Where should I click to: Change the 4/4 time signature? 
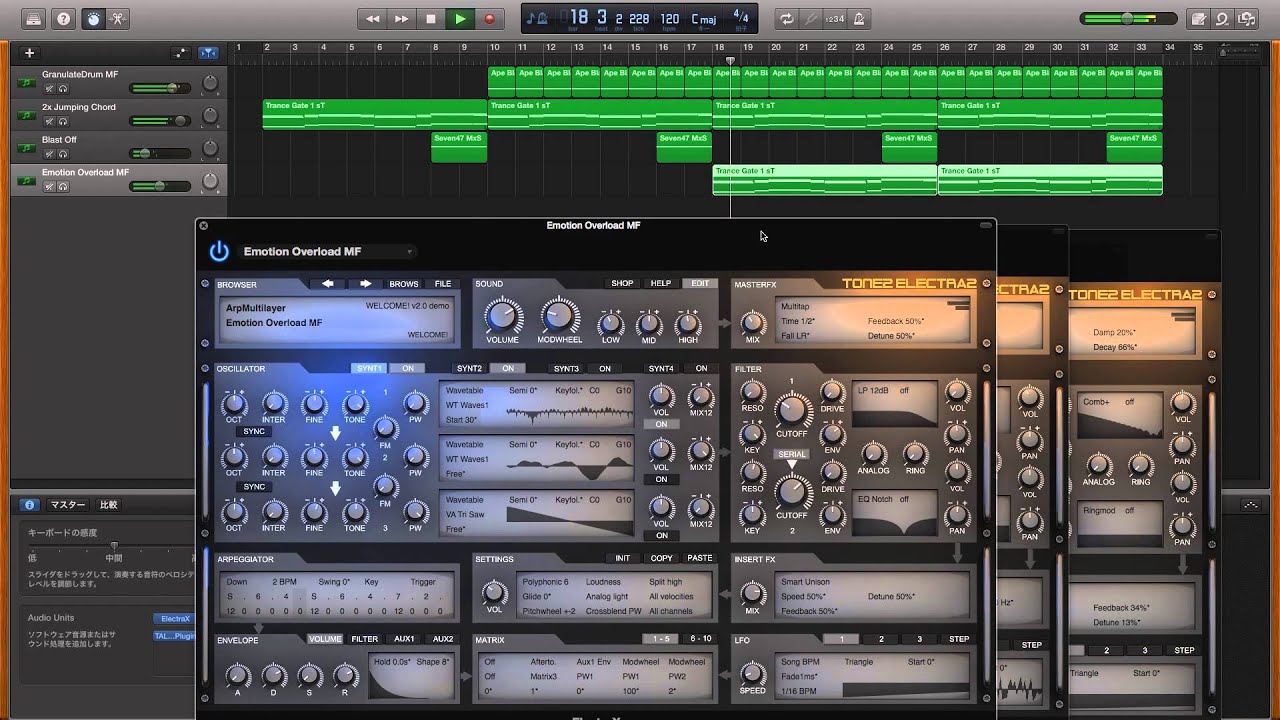pyautogui.click(x=741, y=16)
